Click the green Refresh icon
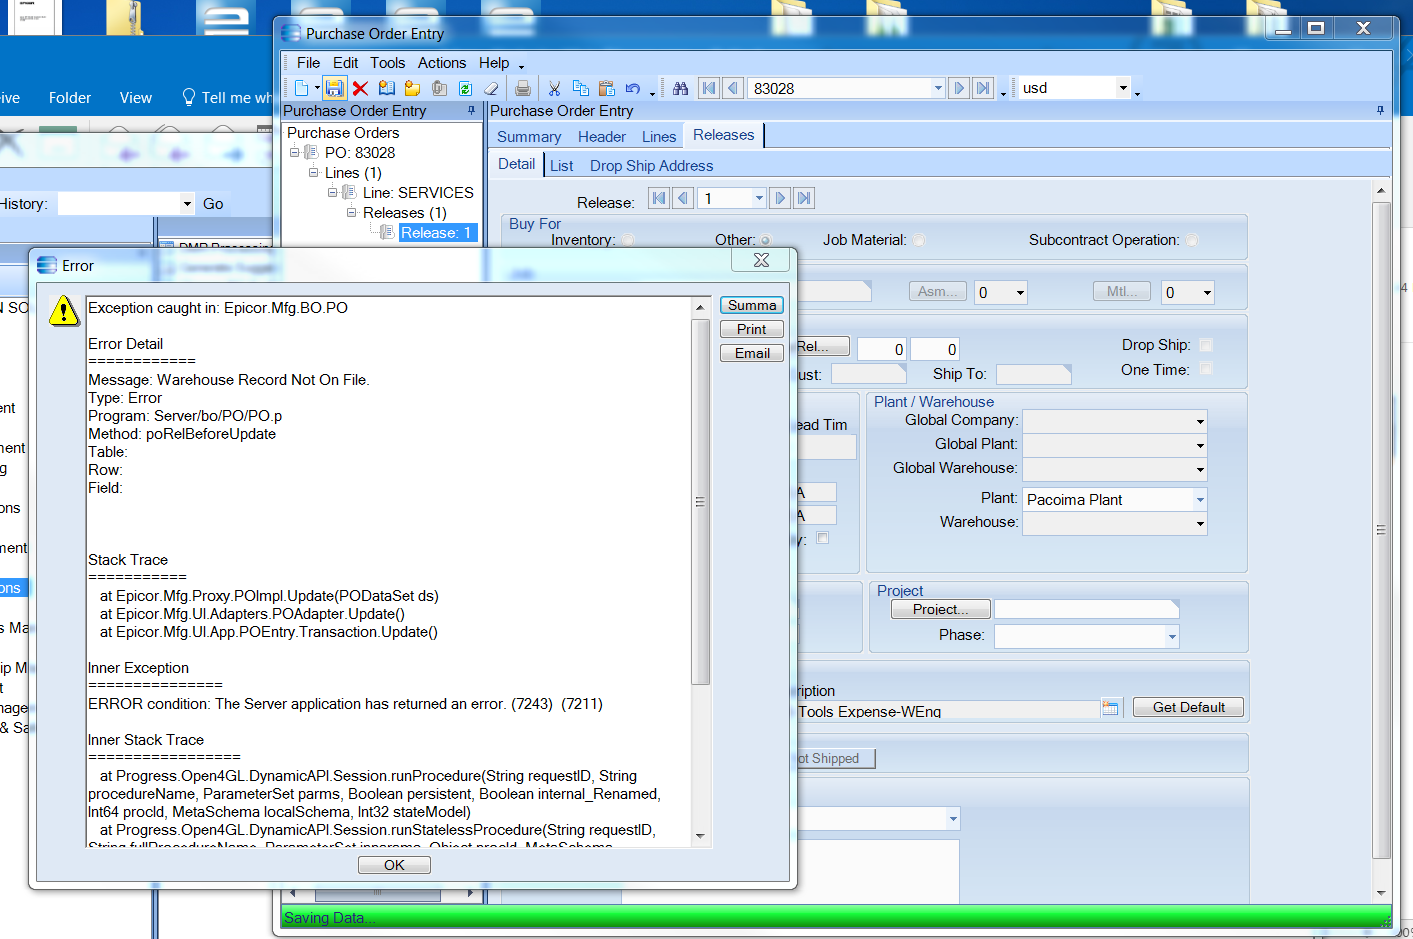This screenshot has height=939, width=1413. pyautogui.click(x=465, y=88)
